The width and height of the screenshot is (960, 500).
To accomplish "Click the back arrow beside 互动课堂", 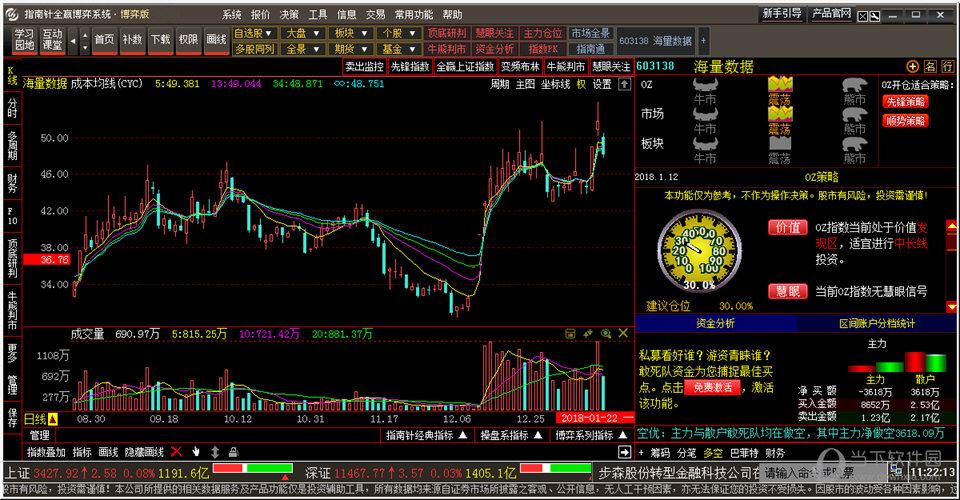I will tap(73, 40).
